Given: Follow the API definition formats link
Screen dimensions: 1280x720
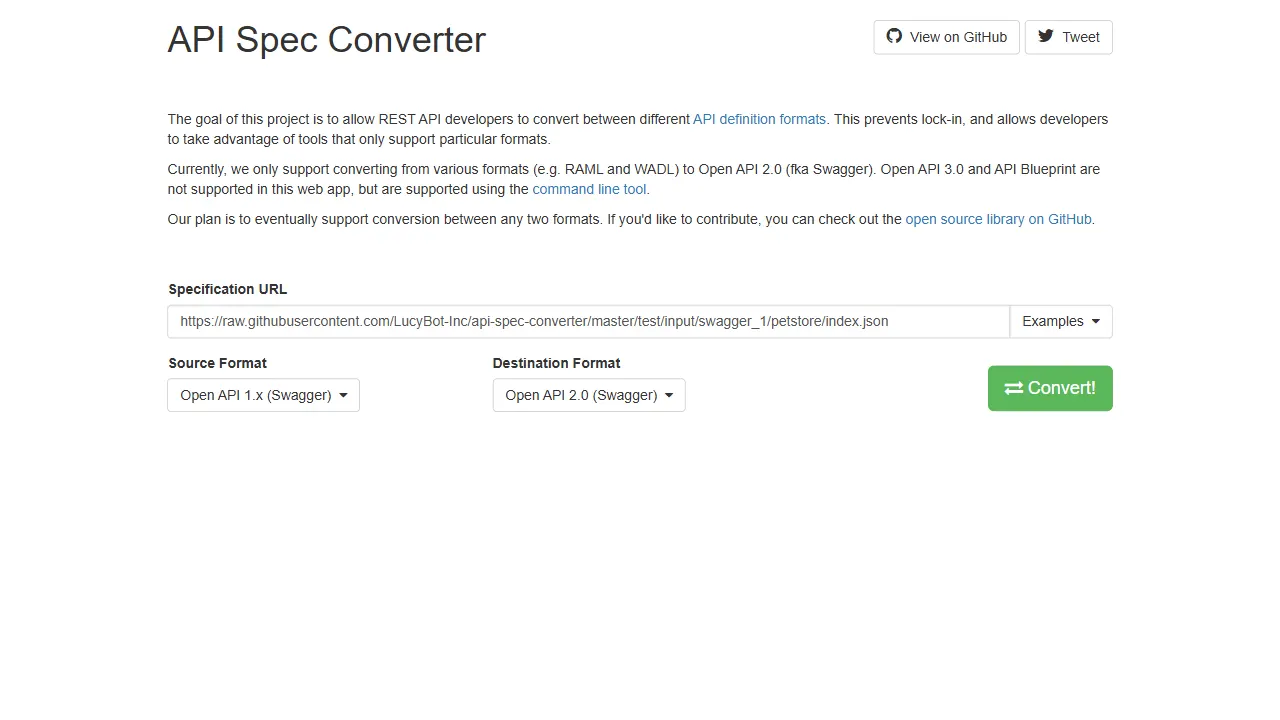Looking at the screenshot, I should [759, 119].
